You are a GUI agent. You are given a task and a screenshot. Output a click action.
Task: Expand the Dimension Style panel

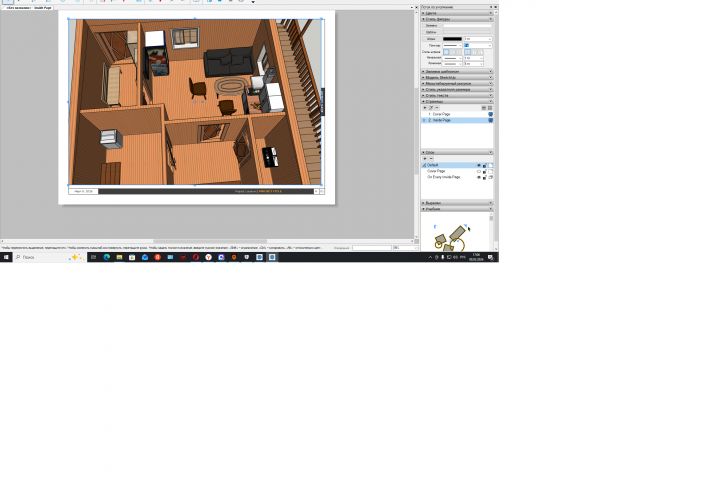457,90
